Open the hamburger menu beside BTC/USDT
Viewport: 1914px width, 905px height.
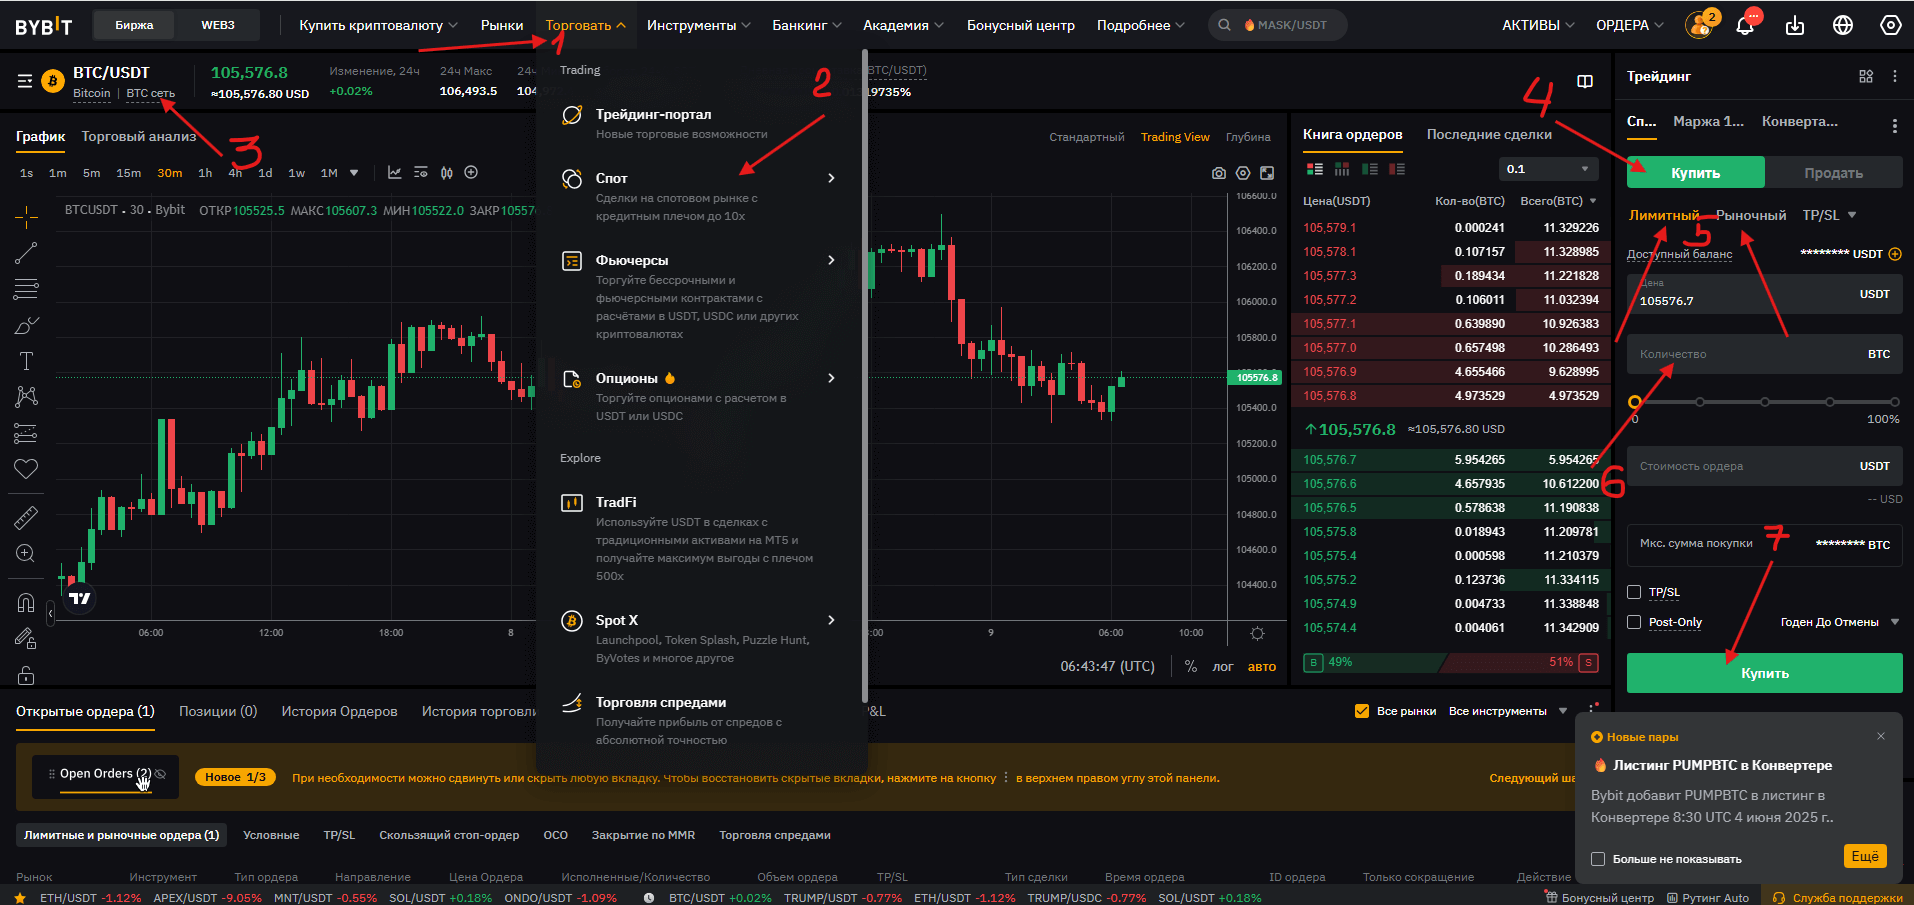[25, 81]
